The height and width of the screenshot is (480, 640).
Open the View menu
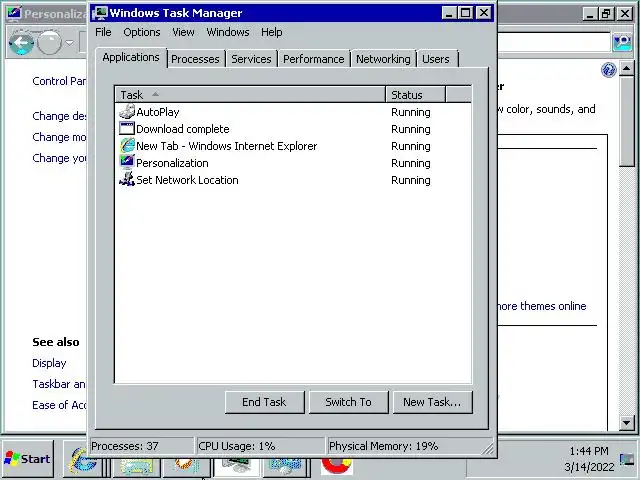(183, 32)
